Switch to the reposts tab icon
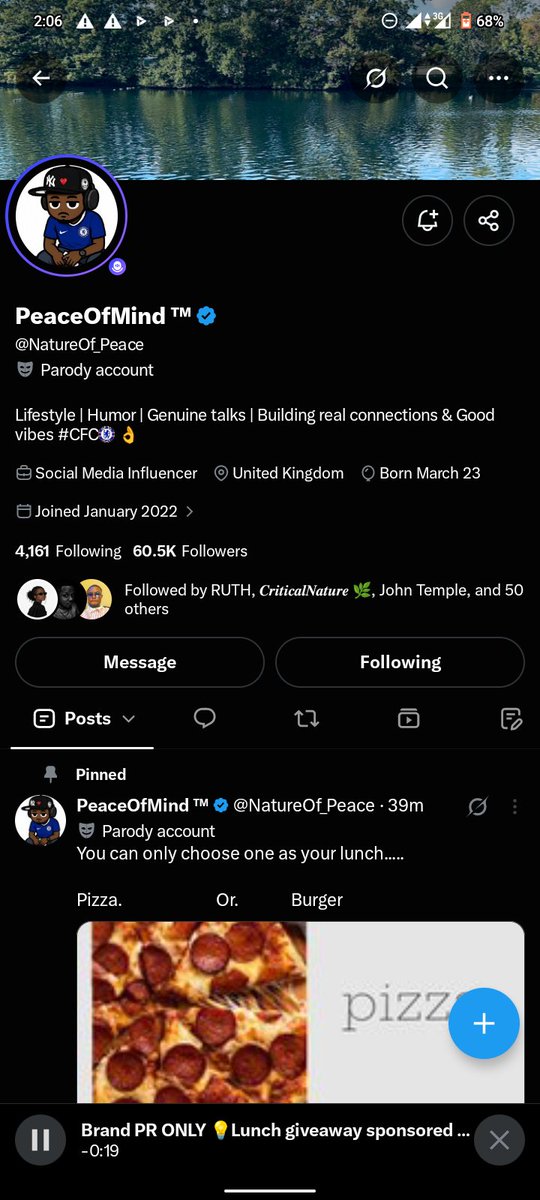This screenshot has height=1200, width=540. [307, 718]
